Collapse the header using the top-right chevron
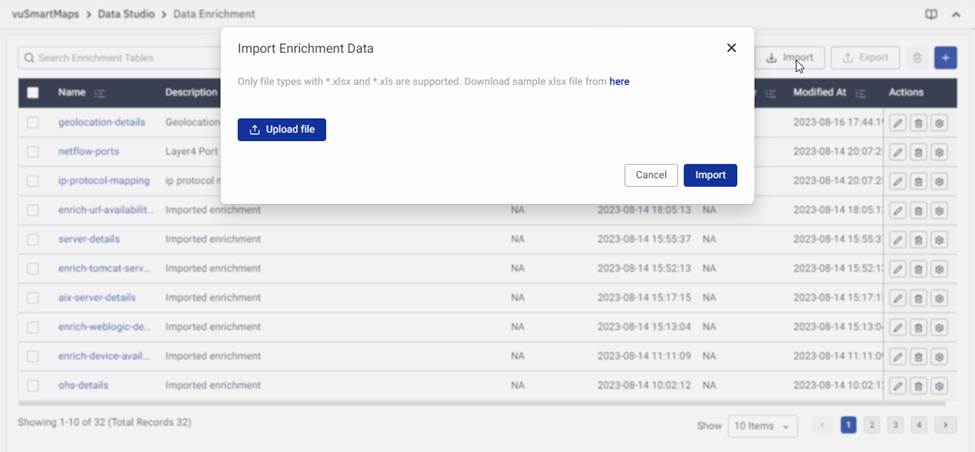Screen dimensions: 975x452 click(956, 15)
